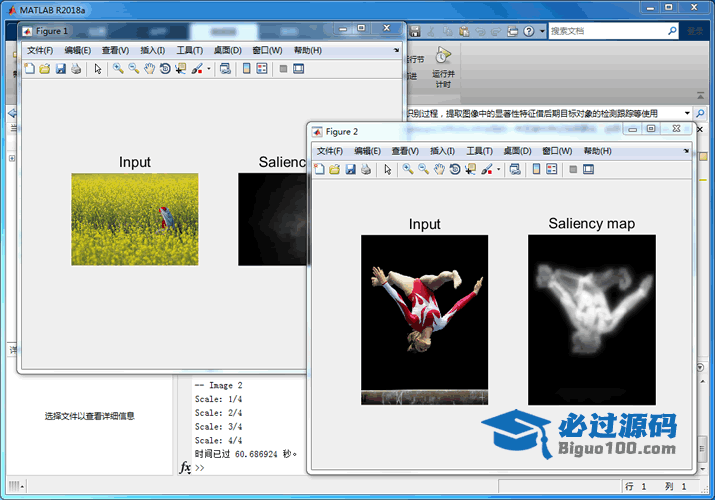This screenshot has height=500, width=715.
Task: Select the Pan hand tool in Figure 2
Action: click(x=439, y=170)
